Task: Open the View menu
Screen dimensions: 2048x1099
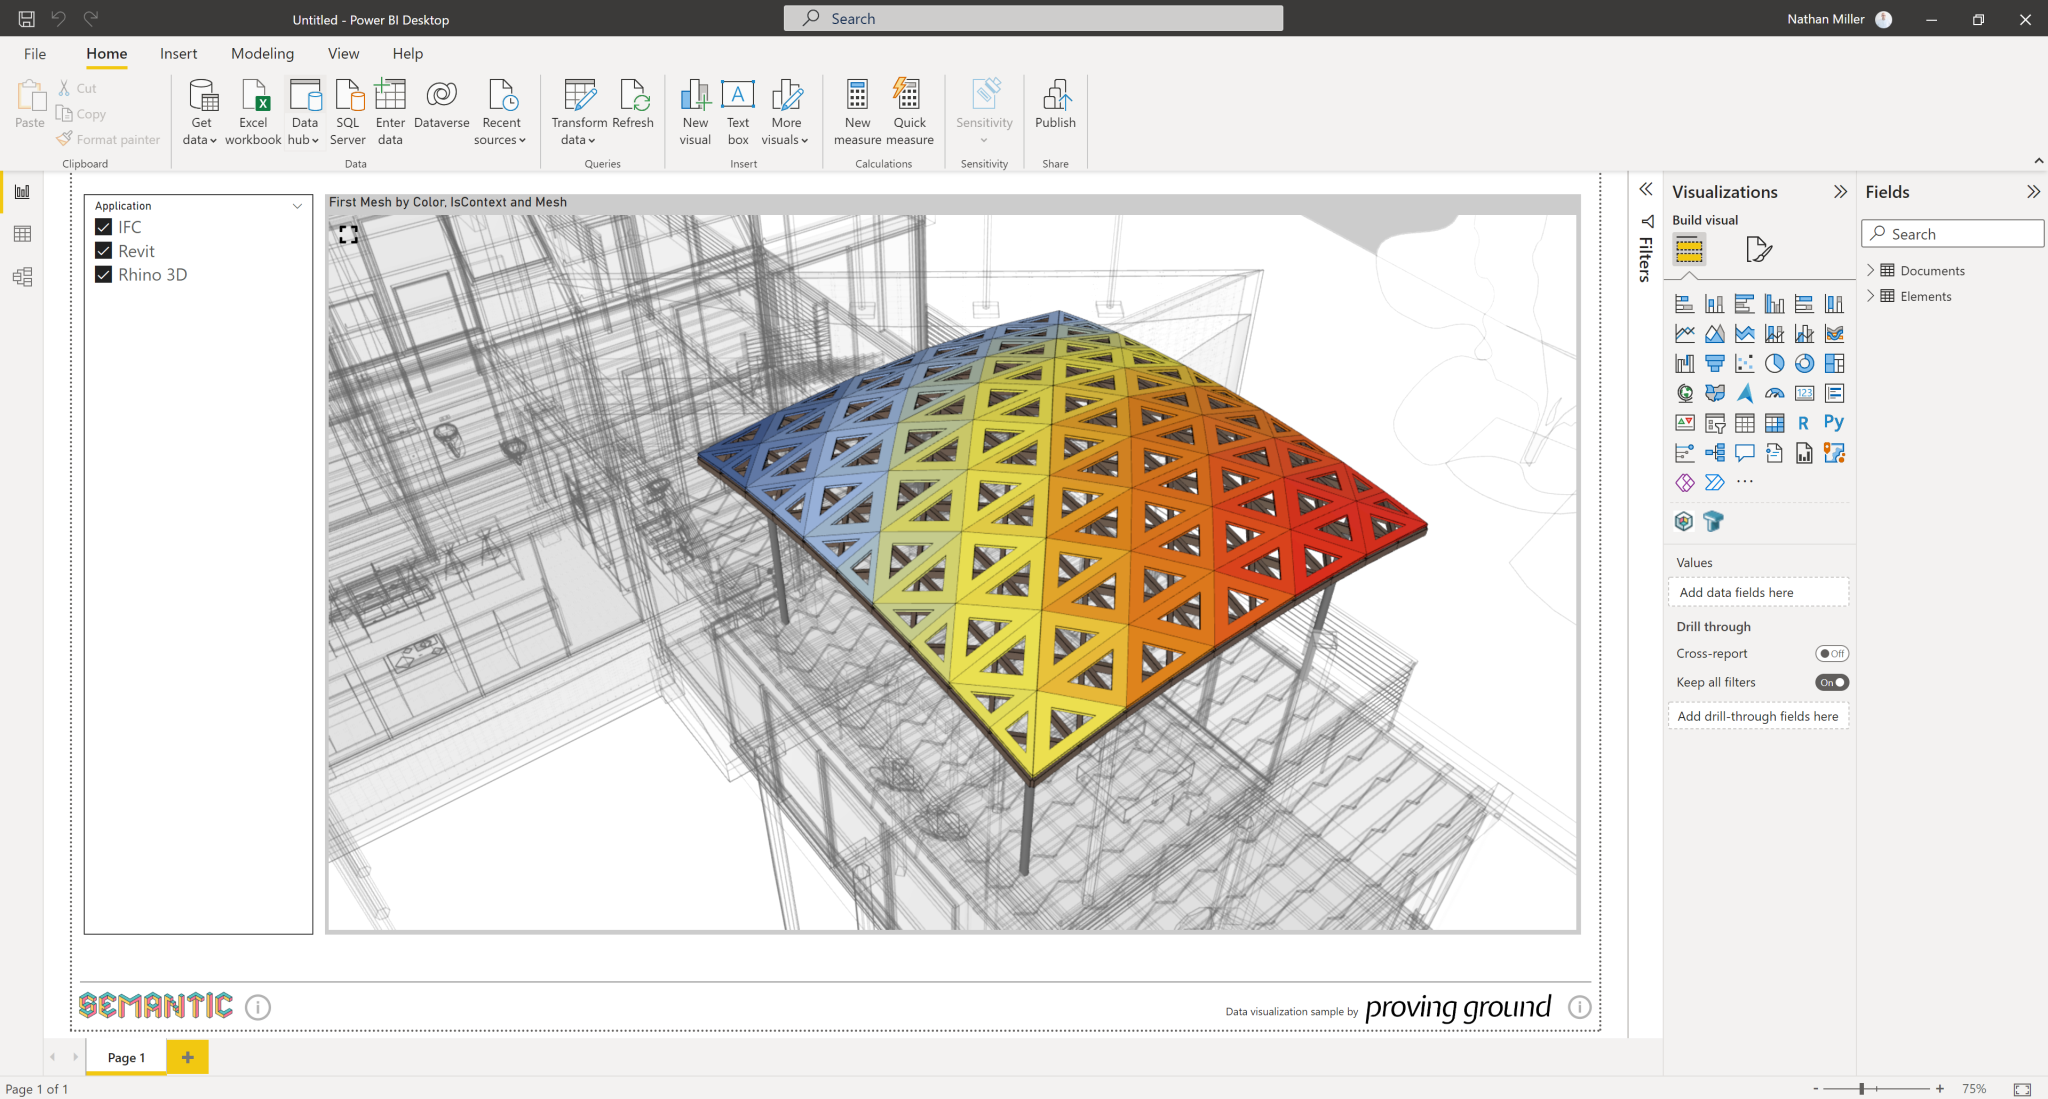Action: [x=343, y=53]
